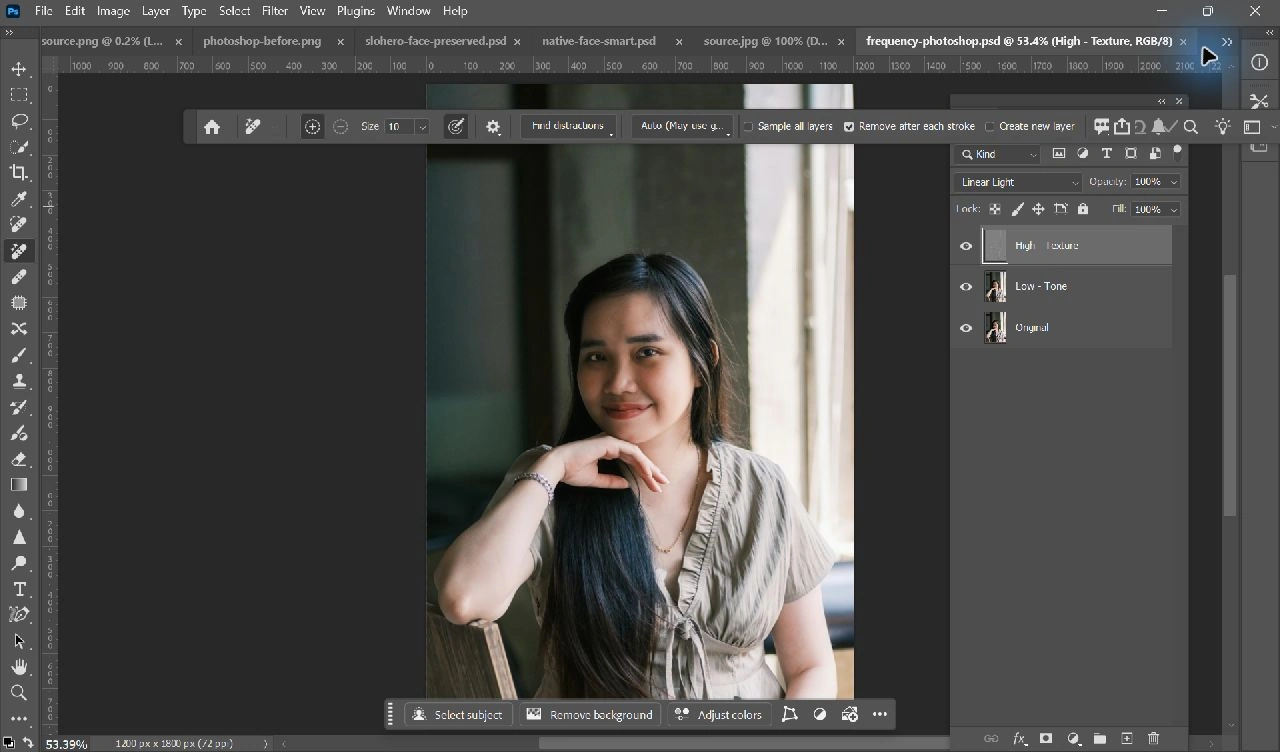Screen dimensions: 1280x752
Task: Enable Sample all layers checkbox
Action: [748, 127]
